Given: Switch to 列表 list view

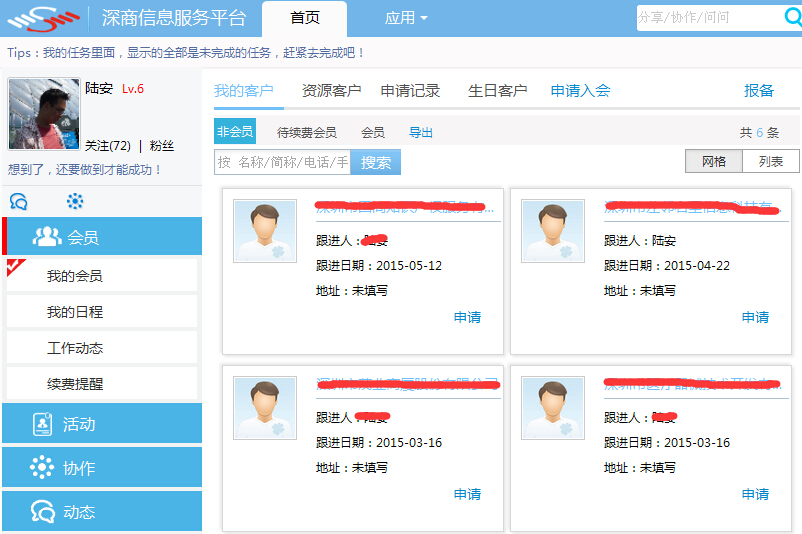Looking at the screenshot, I should (771, 162).
